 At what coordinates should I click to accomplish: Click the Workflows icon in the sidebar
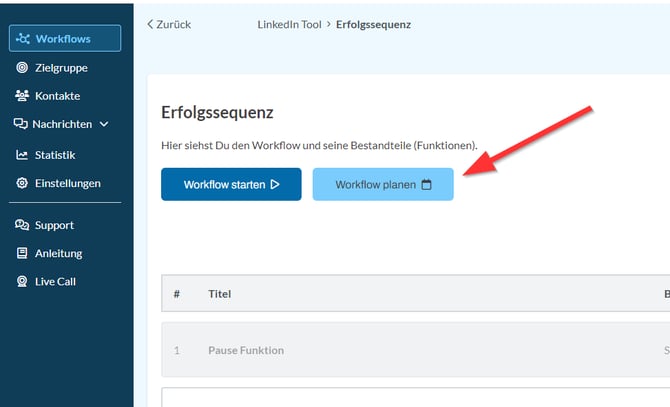(x=22, y=39)
